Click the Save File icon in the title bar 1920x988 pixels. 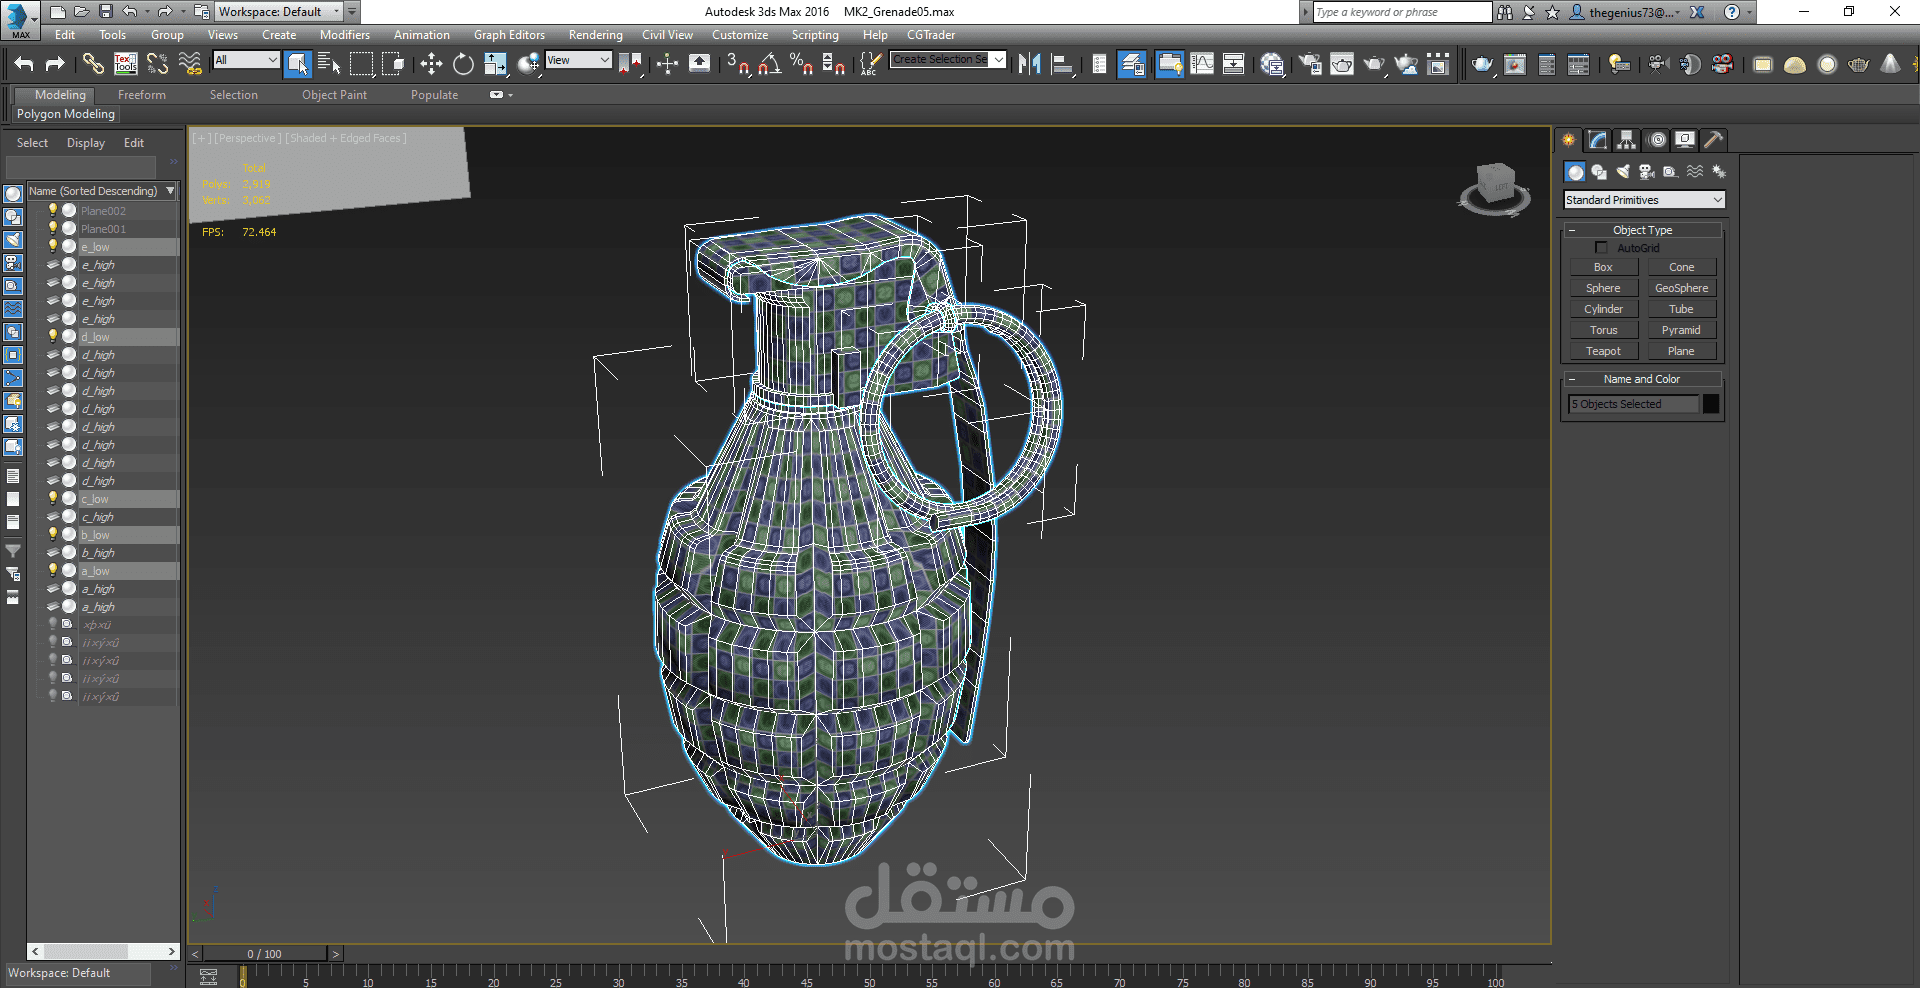106,12
